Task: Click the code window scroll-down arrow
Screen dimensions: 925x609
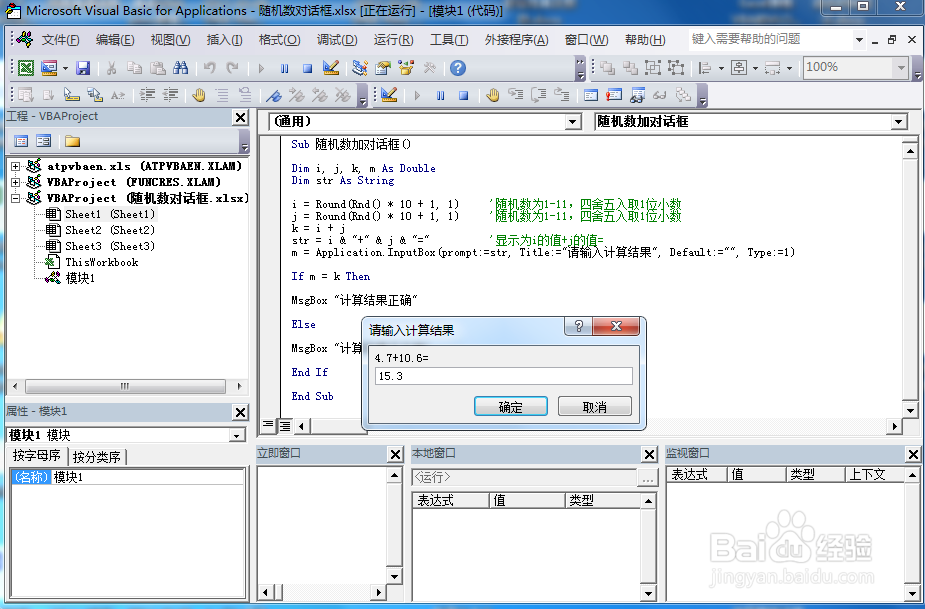Action: coord(910,410)
